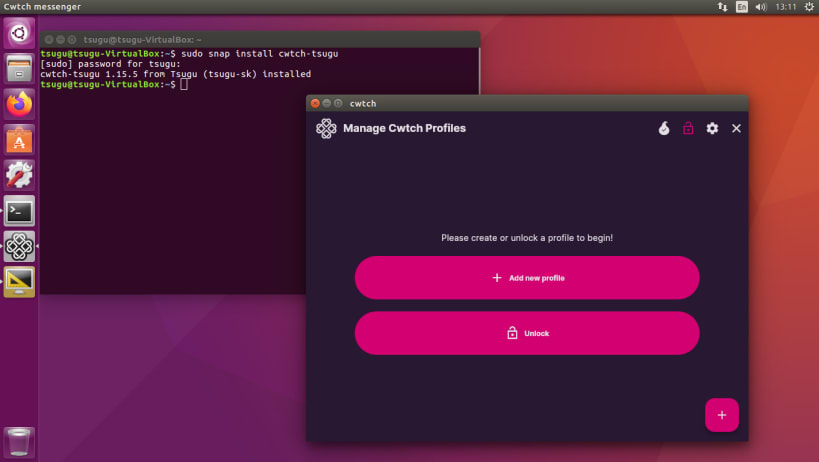819x462 pixels.
Task: Open the ruler and screen launcher icon
Action: pyautogui.click(x=19, y=282)
